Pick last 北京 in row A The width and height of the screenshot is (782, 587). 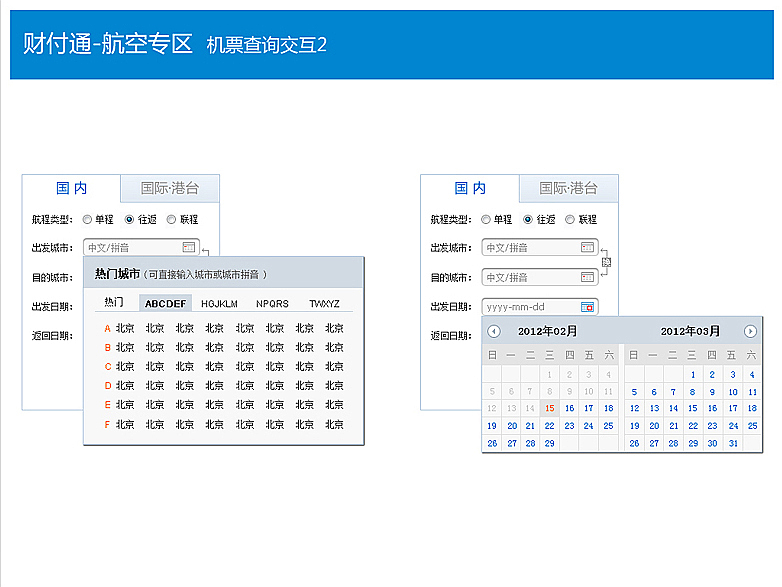pyautogui.click(x=335, y=328)
